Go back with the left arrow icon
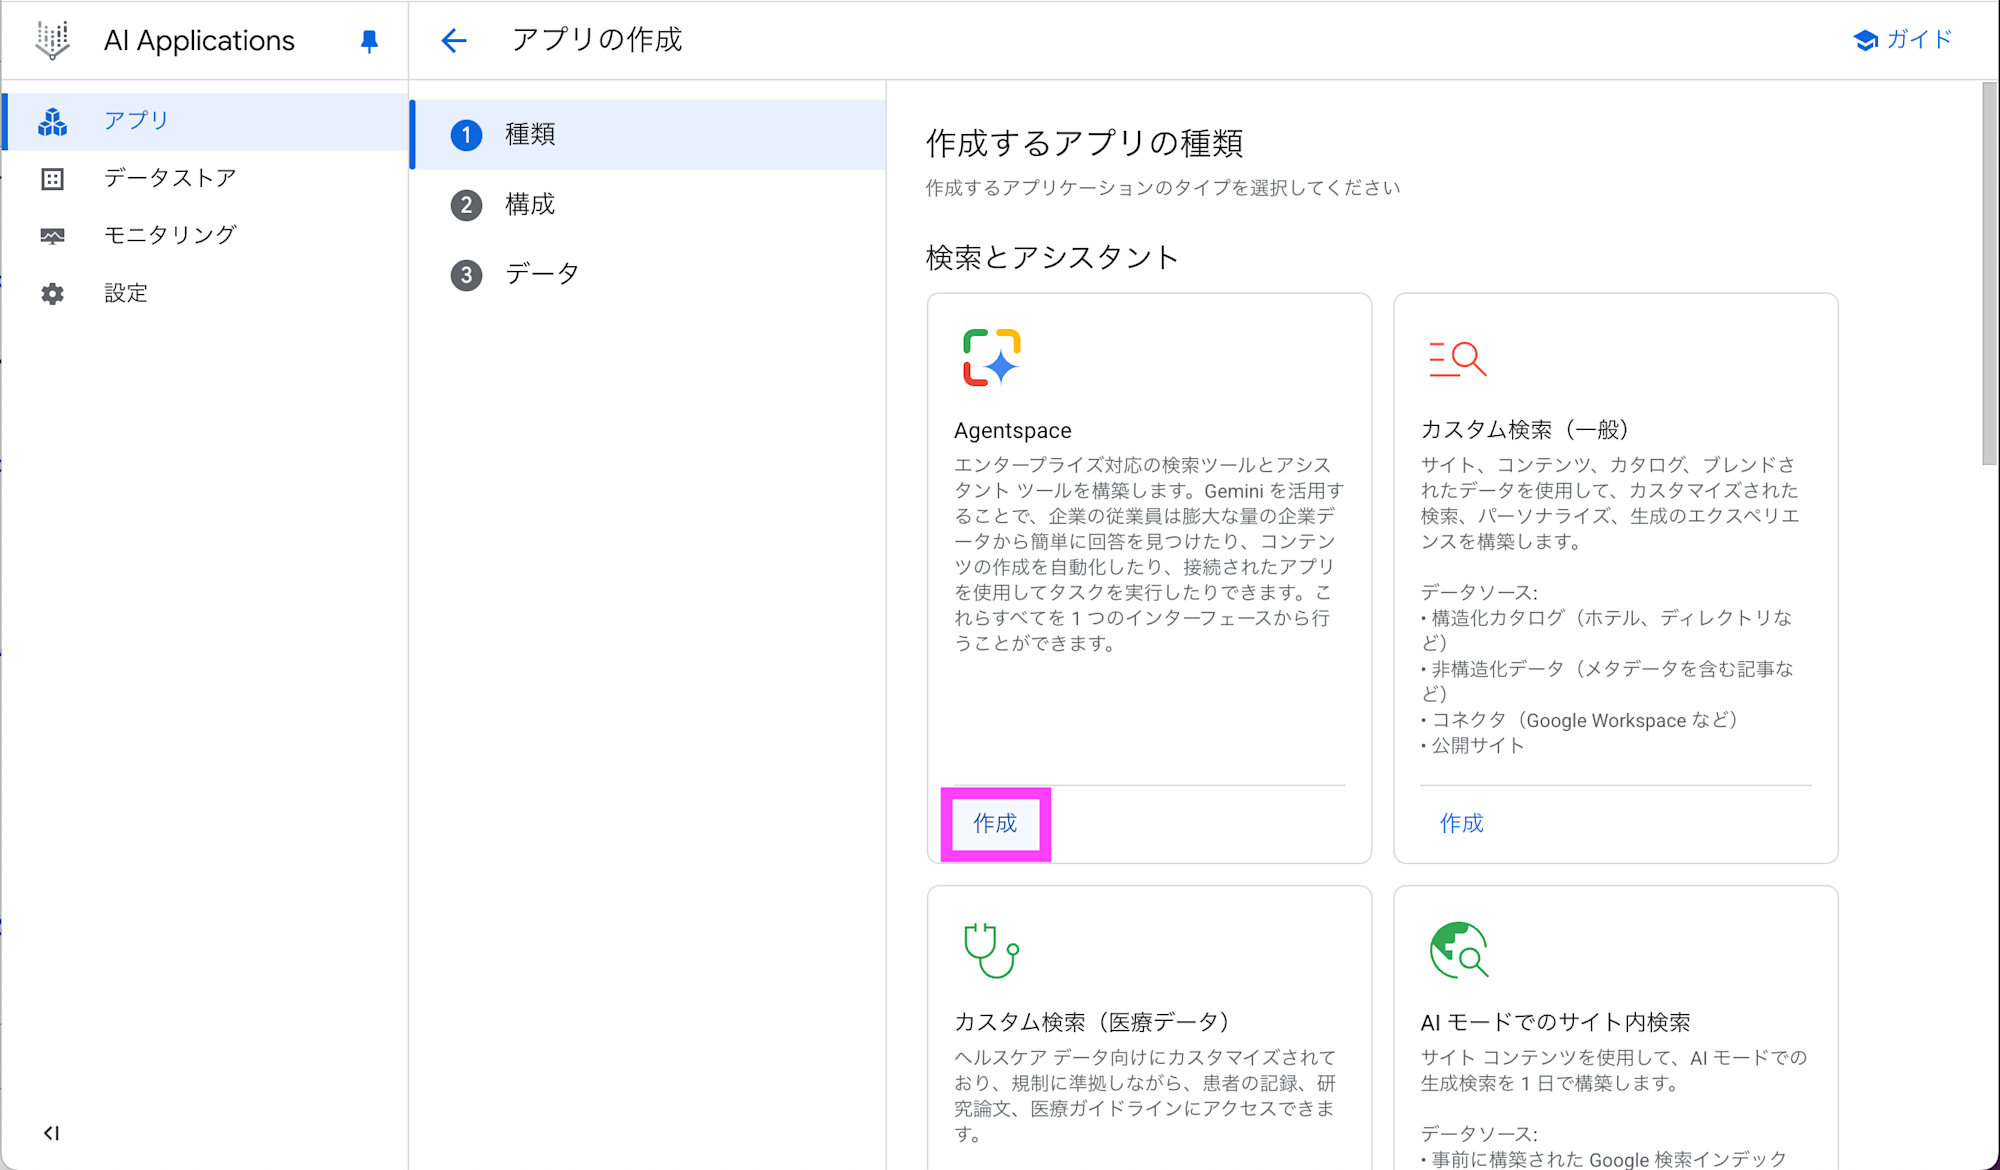The image size is (2000, 1170). pyautogui.click(x=454, y=40)
